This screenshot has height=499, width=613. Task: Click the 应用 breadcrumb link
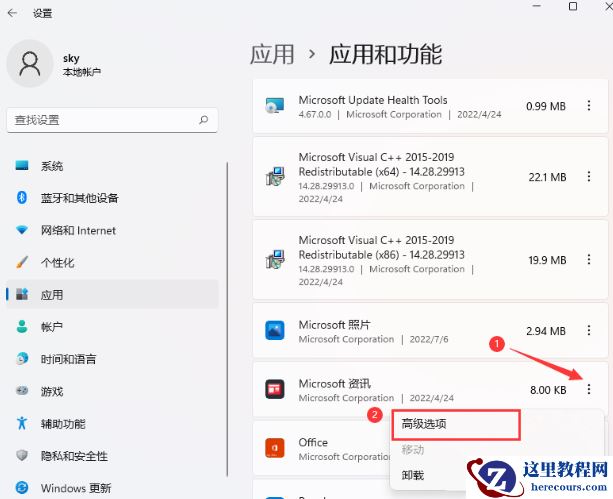coord(272,54)
